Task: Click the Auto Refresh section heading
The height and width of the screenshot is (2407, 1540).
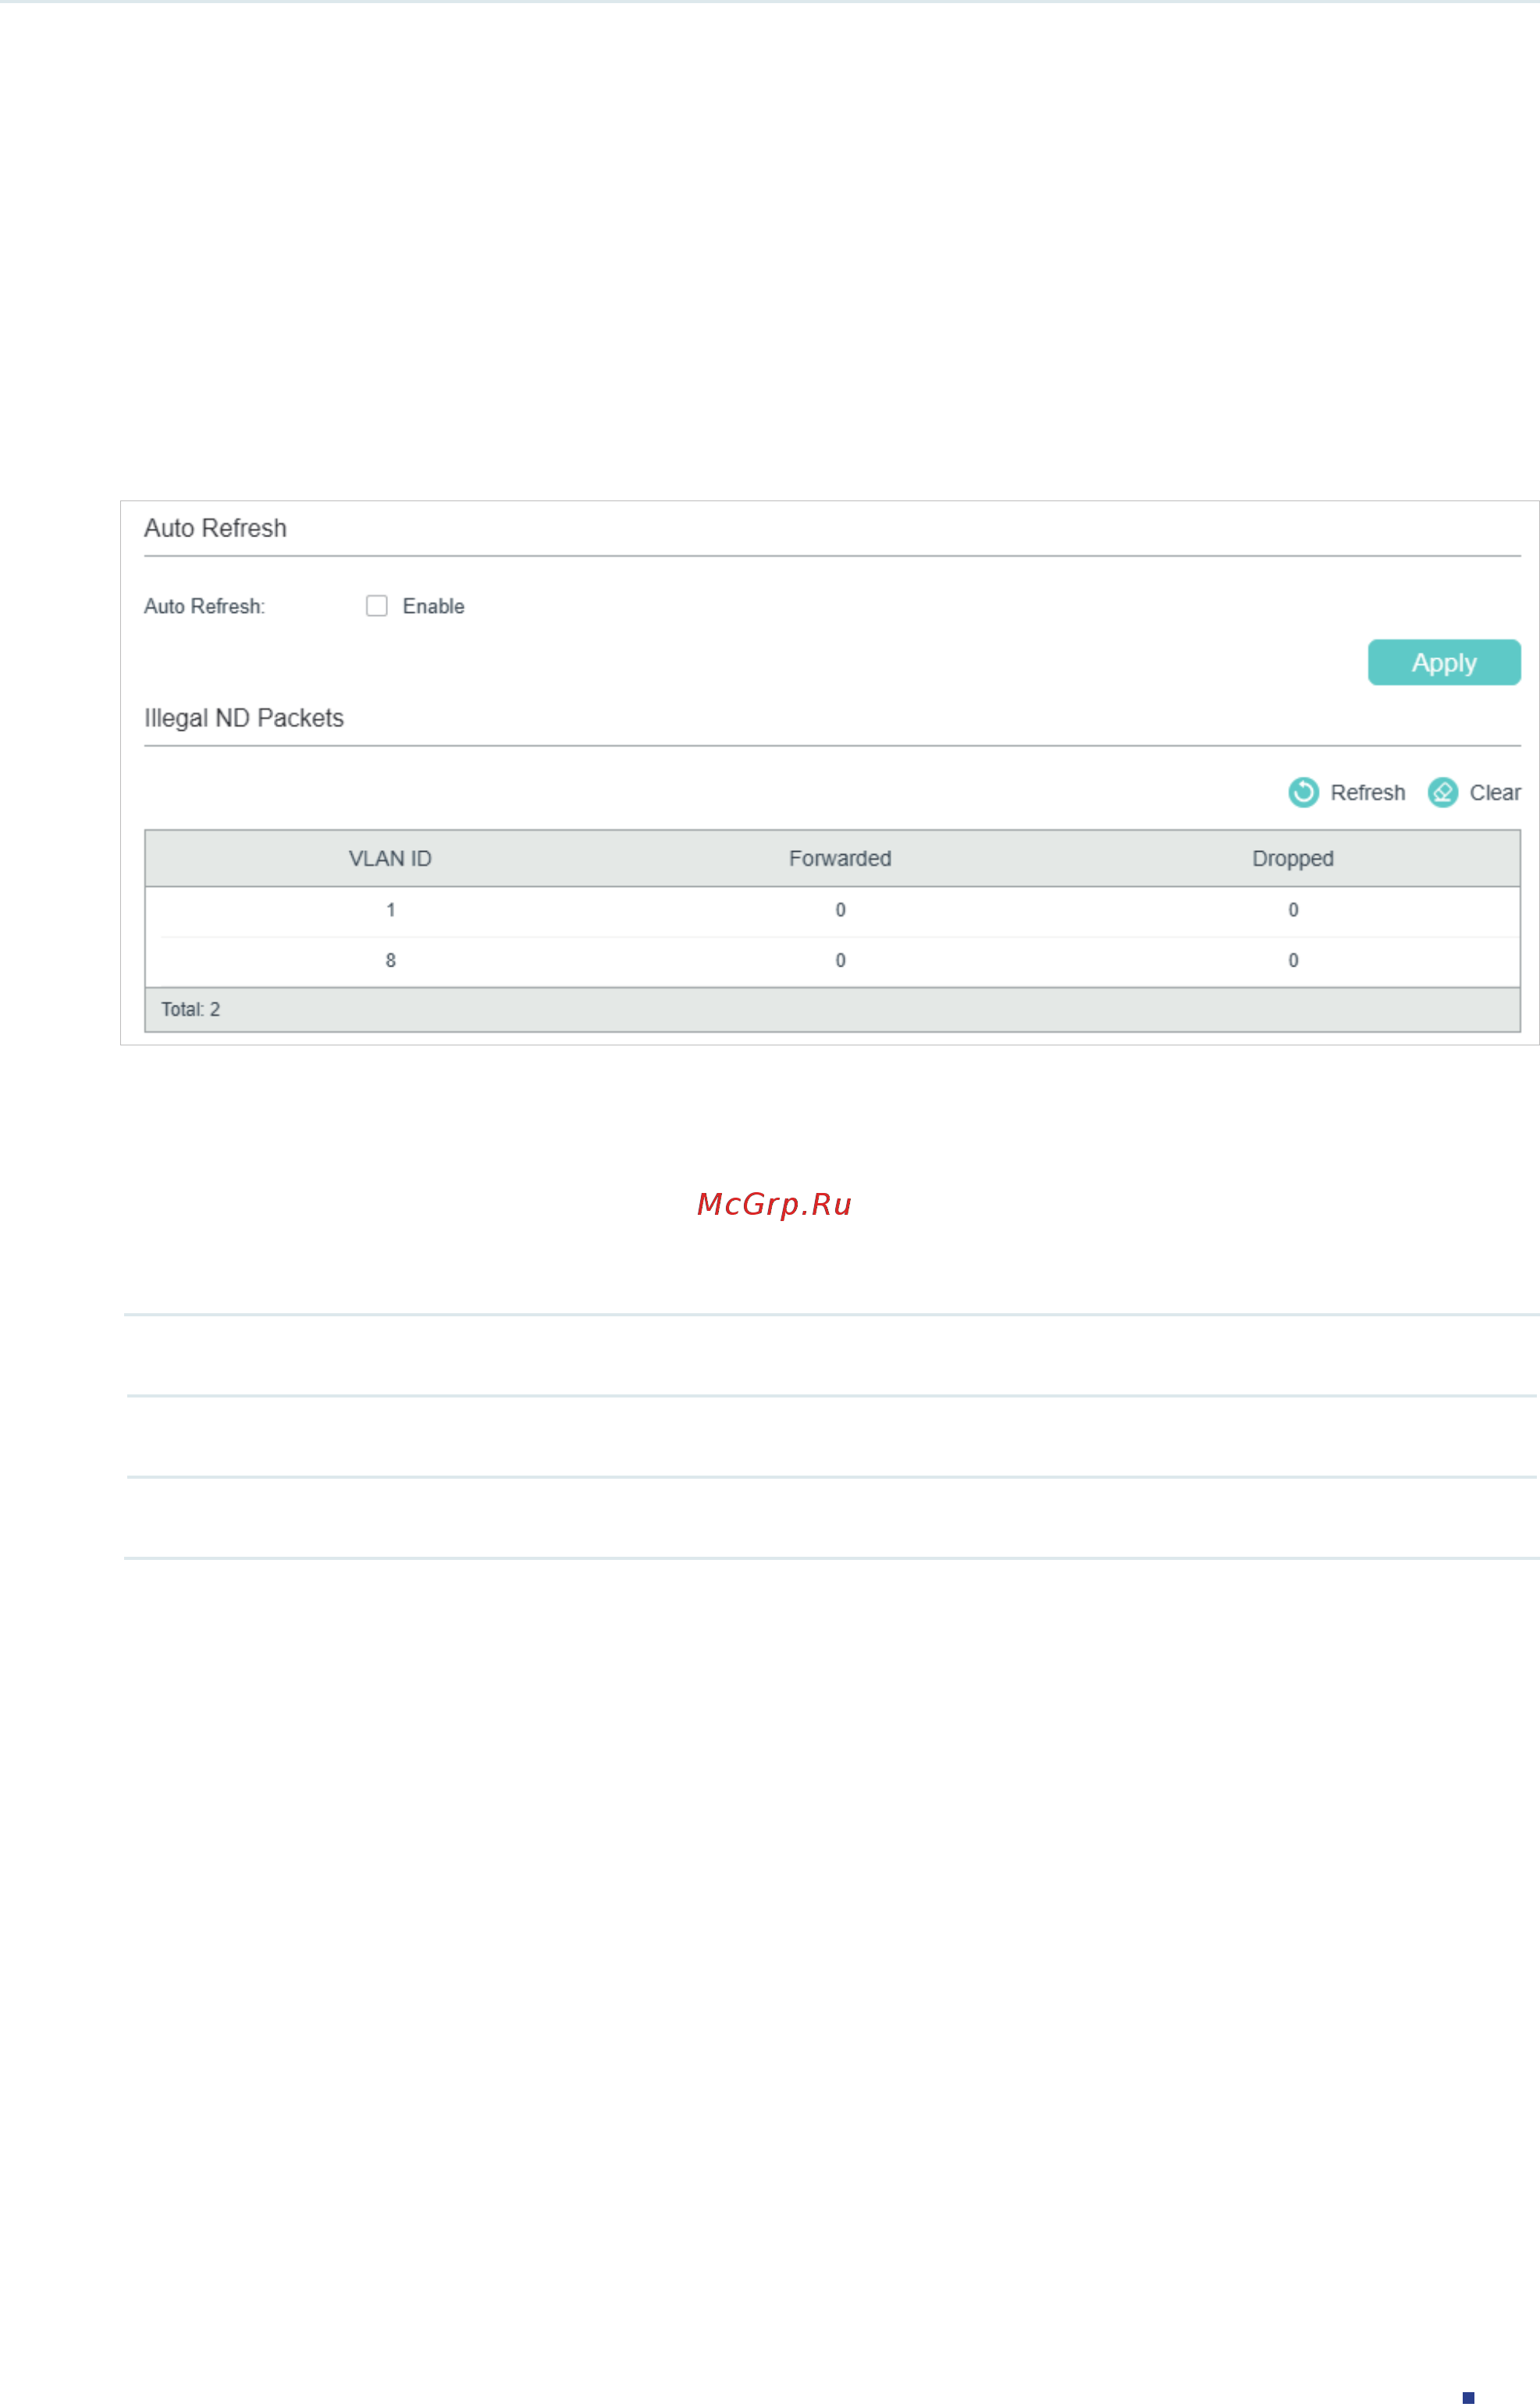Action: 215,528
